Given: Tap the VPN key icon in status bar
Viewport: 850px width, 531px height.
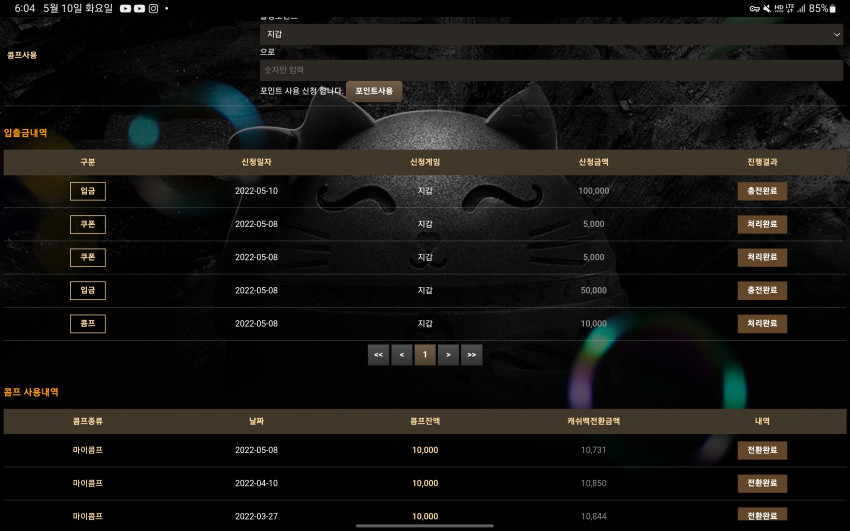Looking at the screenshot, I should (x=755, y=9).
